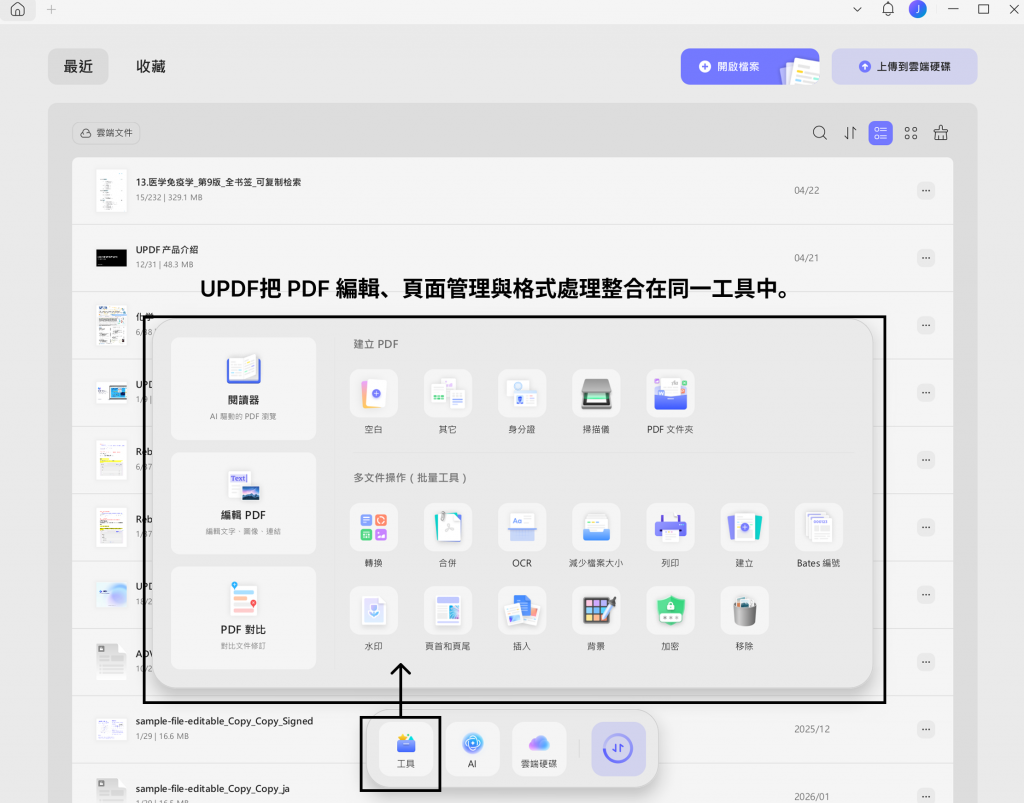The image size is (1024, 803).
Task: Open more options for 13.医学免疫学 file
Action: point(926,191)
